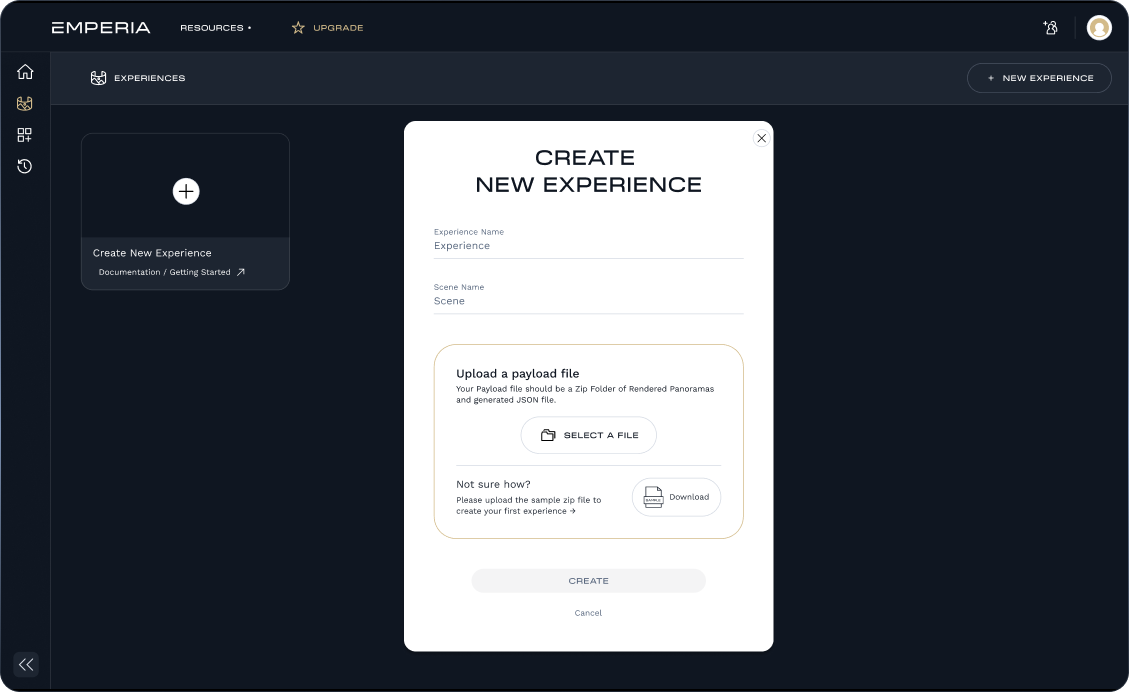Focus the Experience Name input field

point(588,246)
